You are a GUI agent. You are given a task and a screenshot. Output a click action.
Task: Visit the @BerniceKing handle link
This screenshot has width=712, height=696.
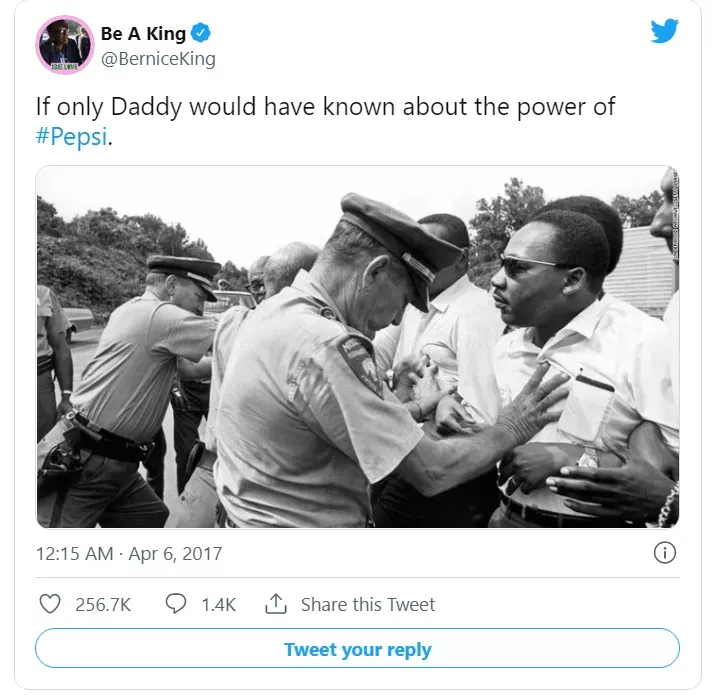(158, 59)
